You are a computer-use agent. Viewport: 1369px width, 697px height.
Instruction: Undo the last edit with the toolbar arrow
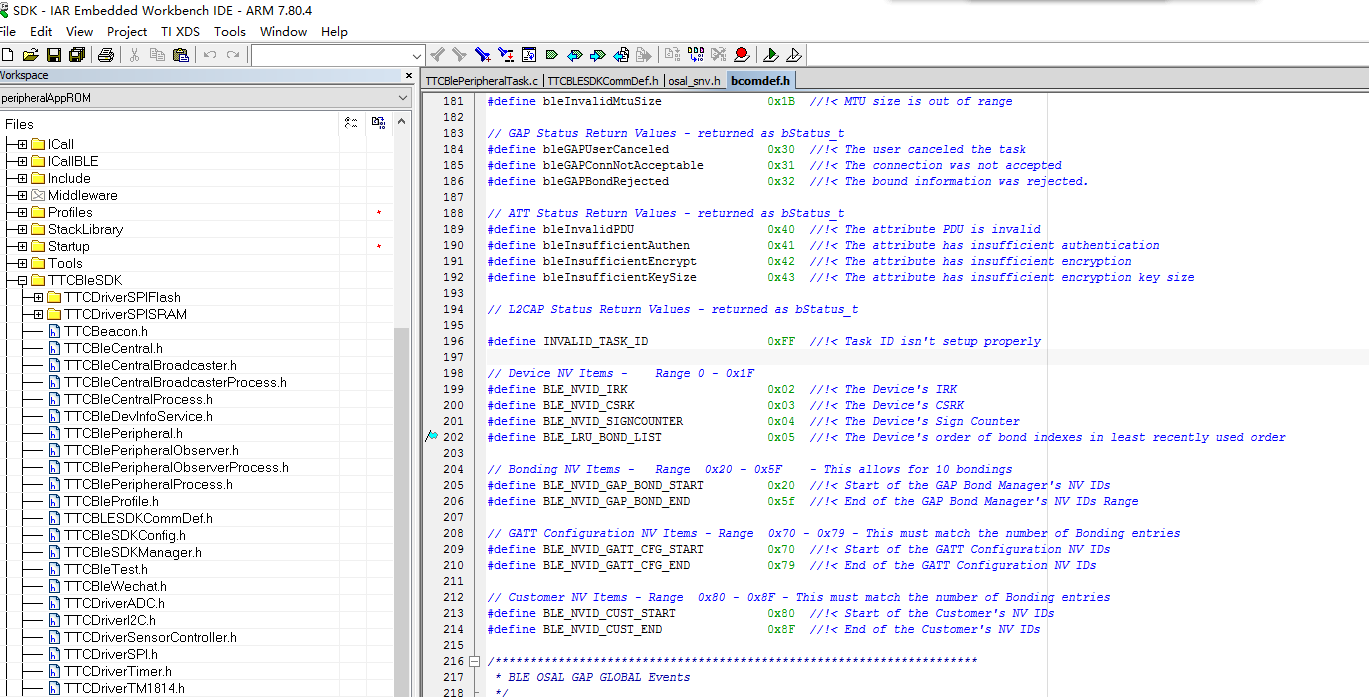[209, 55]
